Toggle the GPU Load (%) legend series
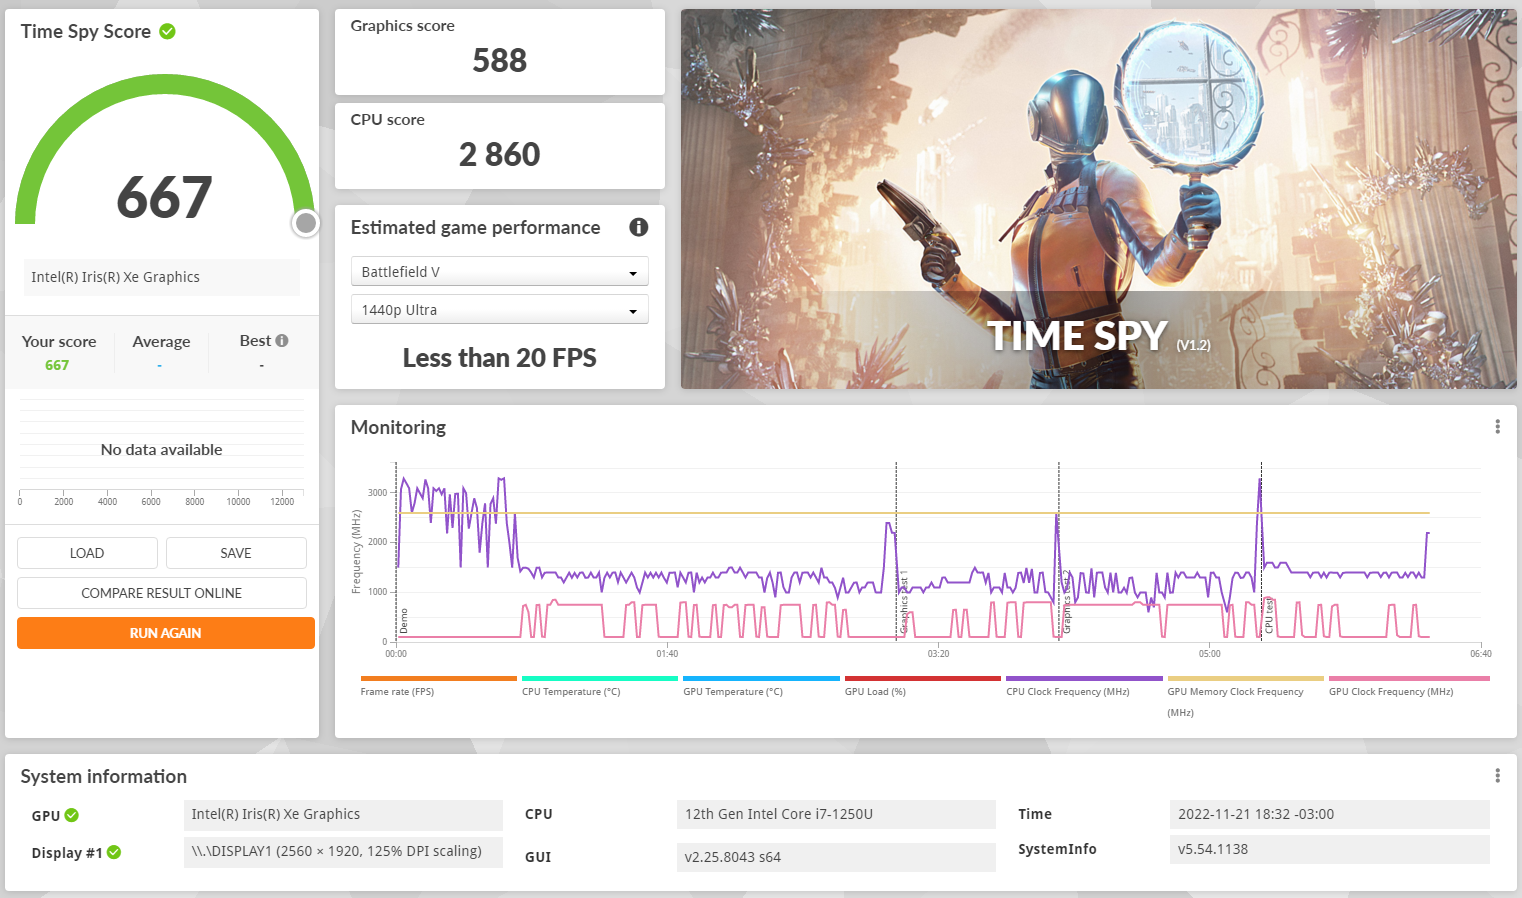 pyautogui.click(x=875, y=692)
